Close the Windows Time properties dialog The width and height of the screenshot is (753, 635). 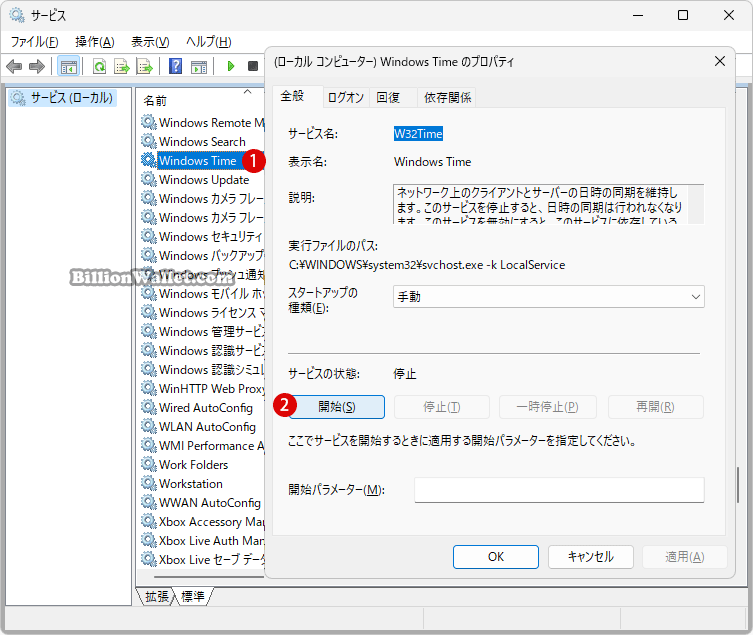click(719, 61)
